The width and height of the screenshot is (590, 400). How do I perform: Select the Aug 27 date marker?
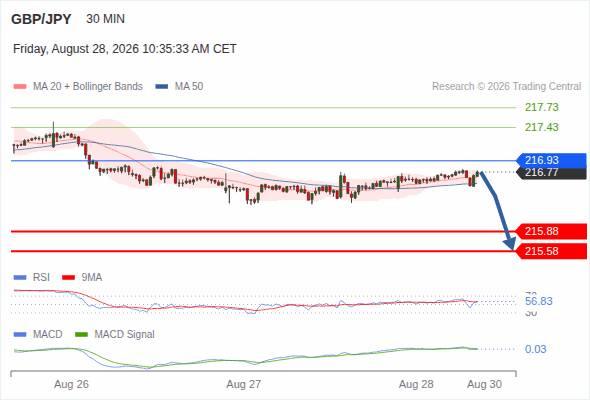tap(243, 384)
